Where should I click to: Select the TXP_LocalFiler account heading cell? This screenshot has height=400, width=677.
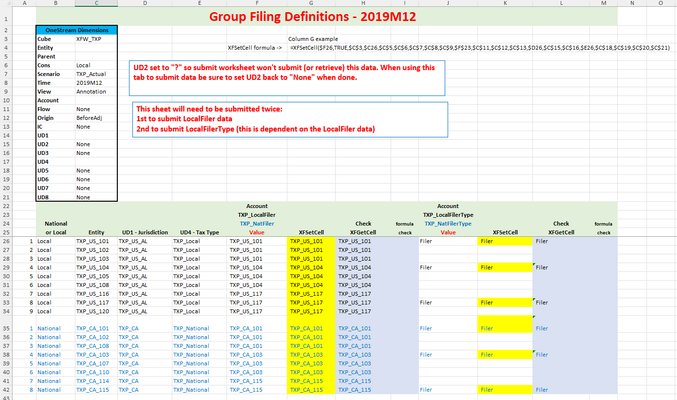point(256,215)
